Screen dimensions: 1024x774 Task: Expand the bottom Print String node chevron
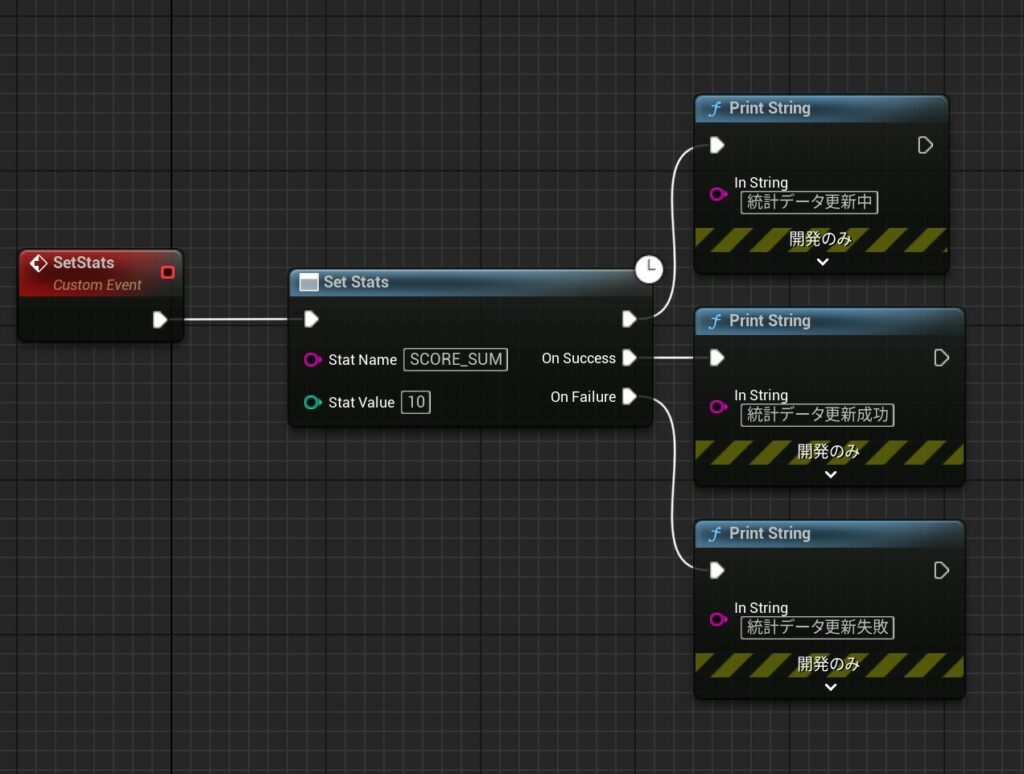[830, 687]
